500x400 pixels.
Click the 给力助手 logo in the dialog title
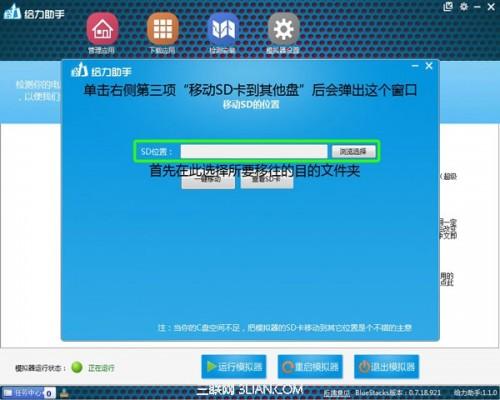[x=101, y=70]
